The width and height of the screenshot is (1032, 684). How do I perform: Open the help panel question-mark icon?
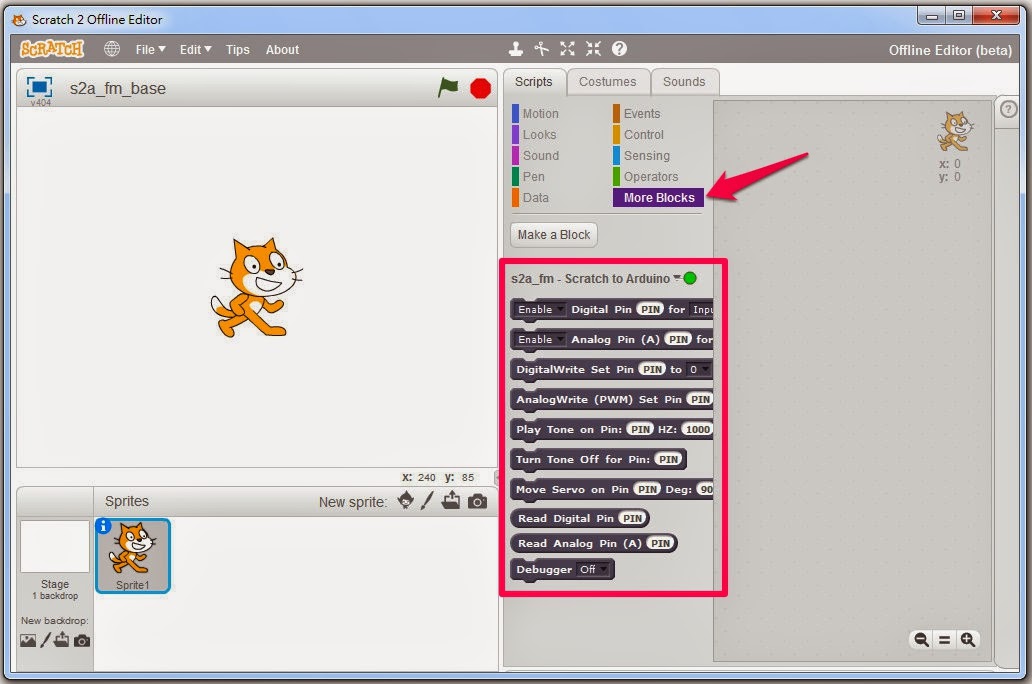[x=1008, y=109]
